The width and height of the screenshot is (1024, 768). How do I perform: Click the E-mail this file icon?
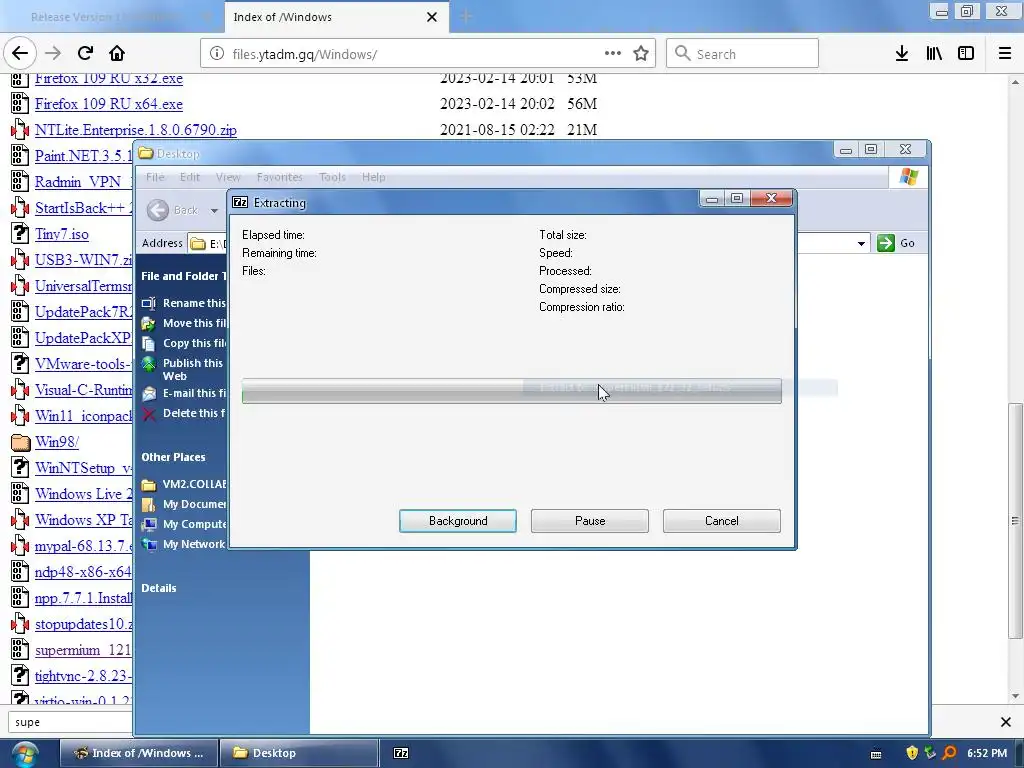149,393
